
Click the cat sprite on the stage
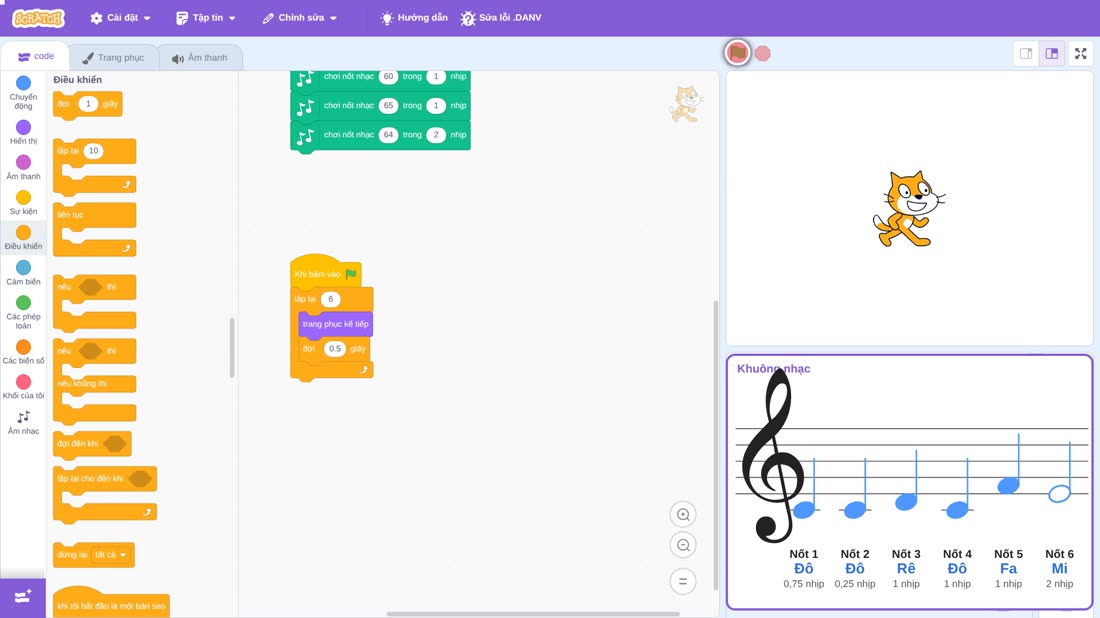[x=908, y=209]
